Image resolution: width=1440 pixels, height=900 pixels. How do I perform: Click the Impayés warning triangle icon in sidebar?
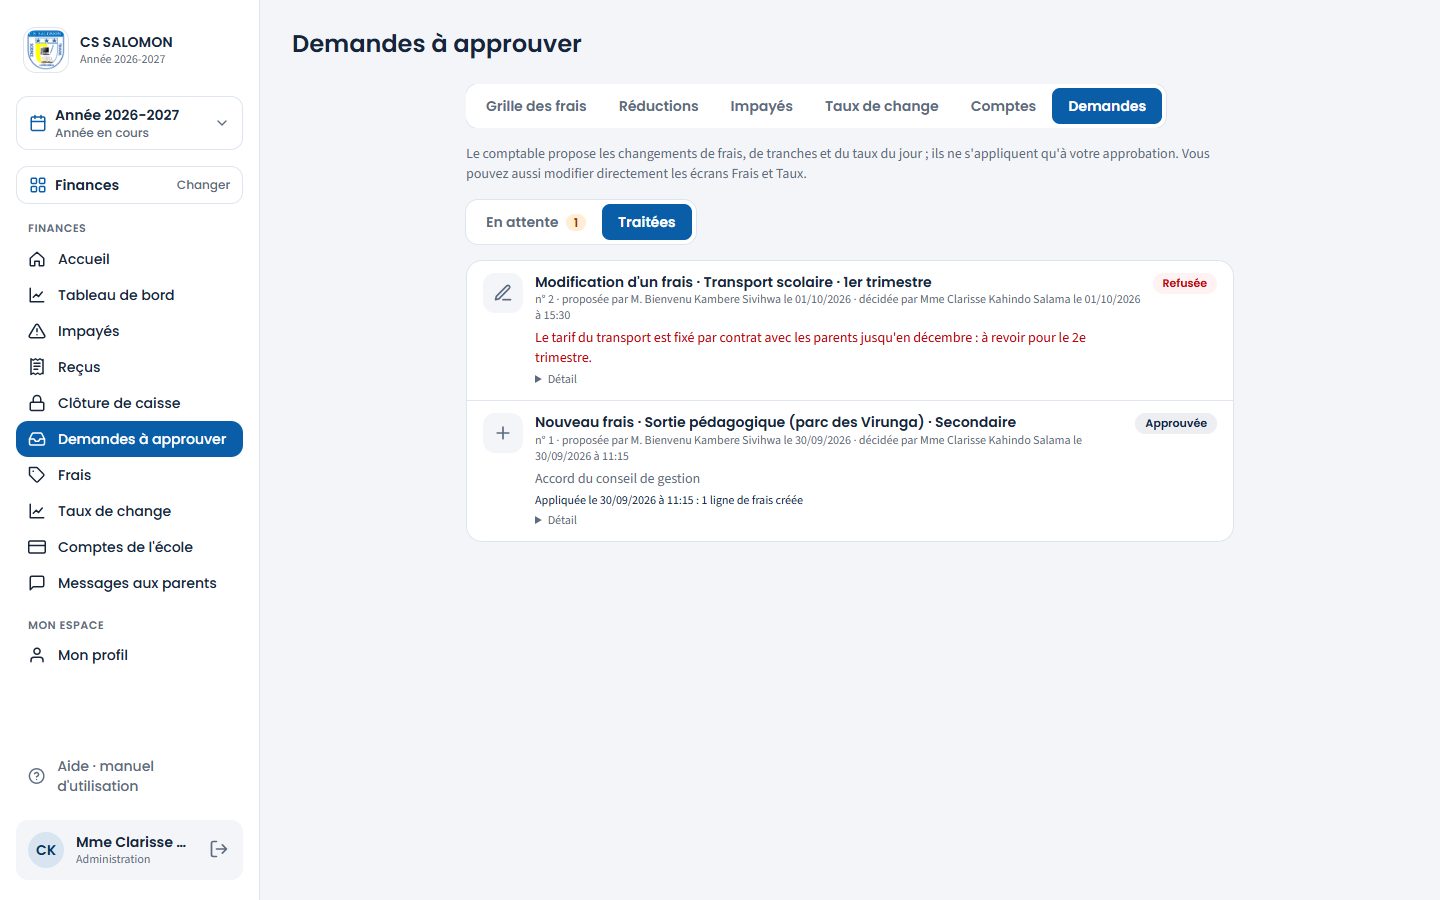pyautogui.click(x=37, y=331)
